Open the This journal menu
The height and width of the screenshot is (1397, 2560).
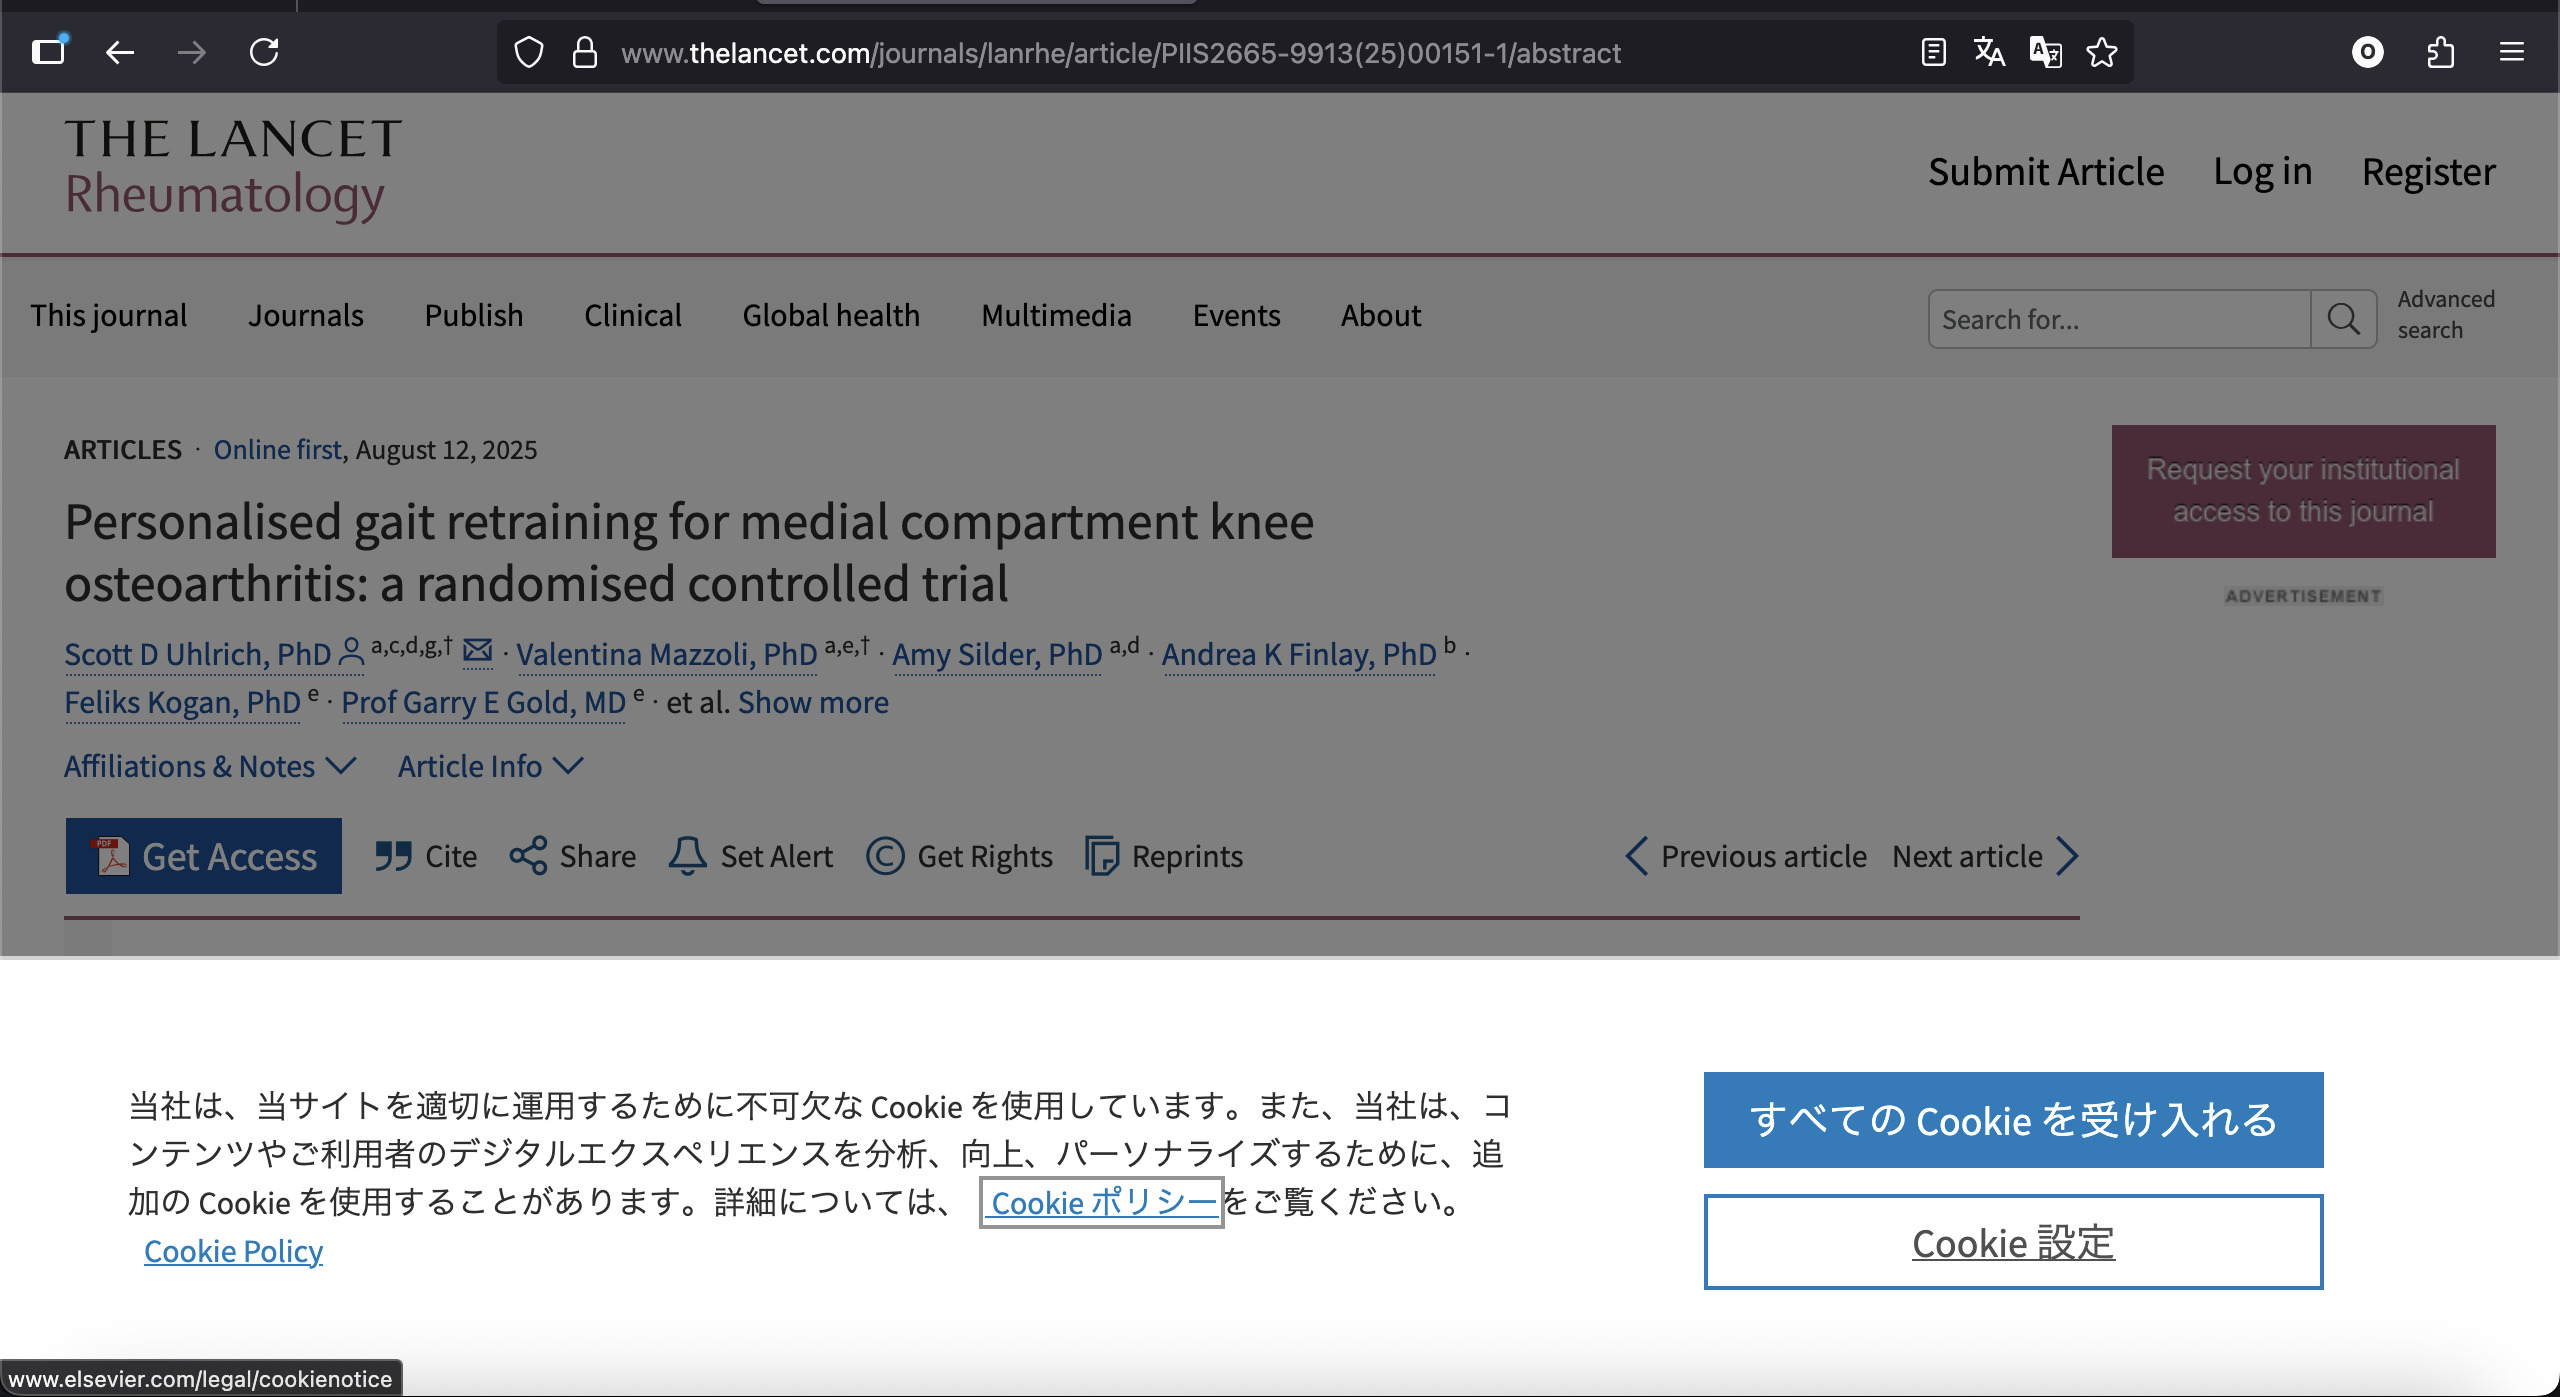pos(109,316)
